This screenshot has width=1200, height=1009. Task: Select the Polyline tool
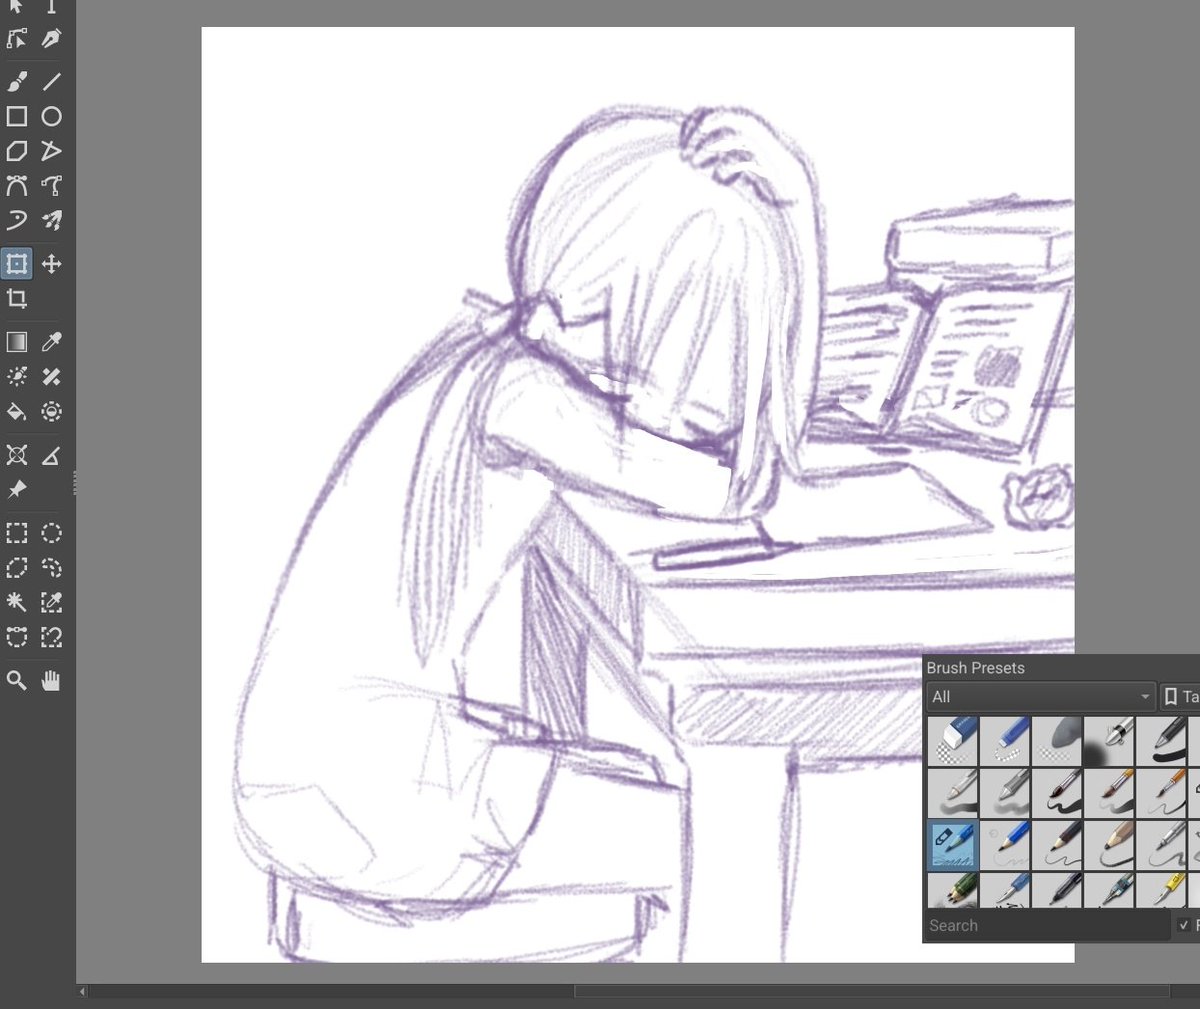pos(51,151)
